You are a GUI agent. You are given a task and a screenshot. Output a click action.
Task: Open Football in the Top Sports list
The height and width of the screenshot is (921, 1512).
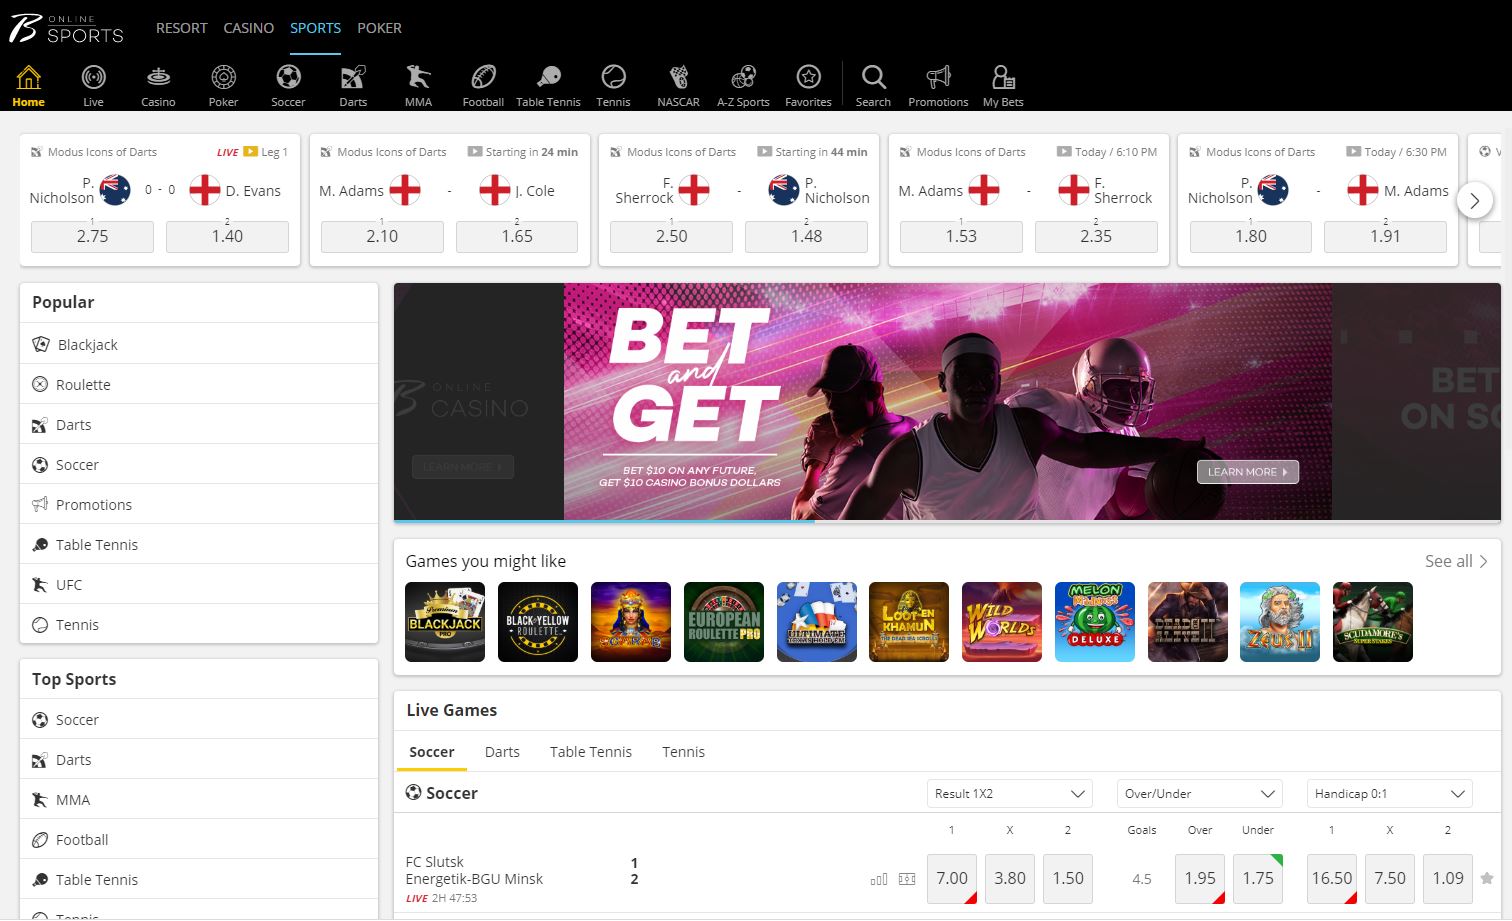[199, 839]
